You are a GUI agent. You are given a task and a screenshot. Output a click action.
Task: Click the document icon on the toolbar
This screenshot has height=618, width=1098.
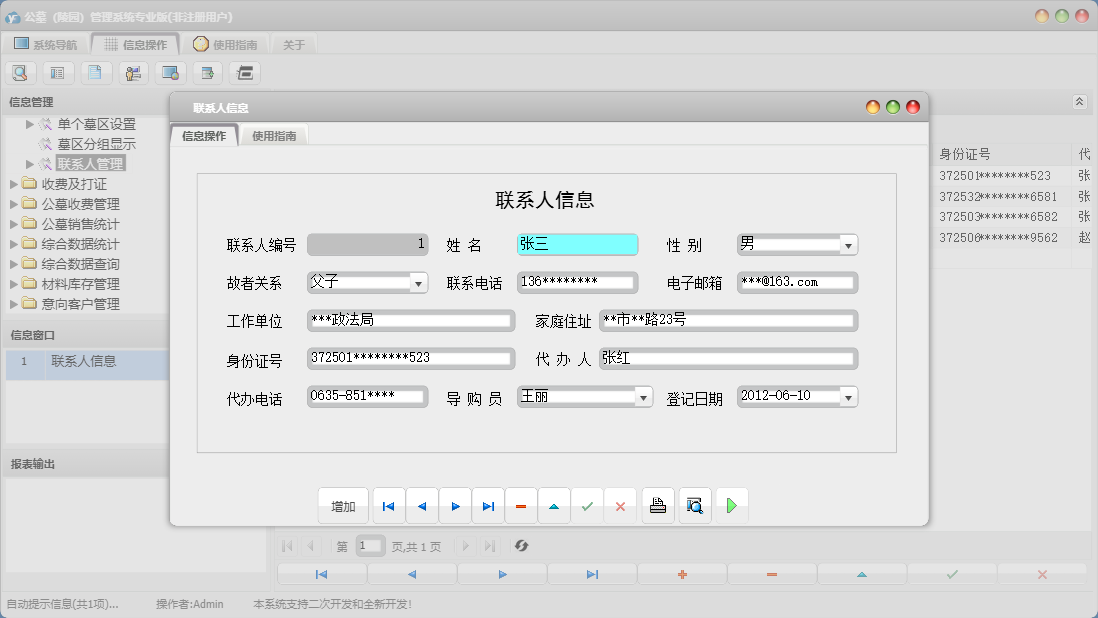point(94,72)
